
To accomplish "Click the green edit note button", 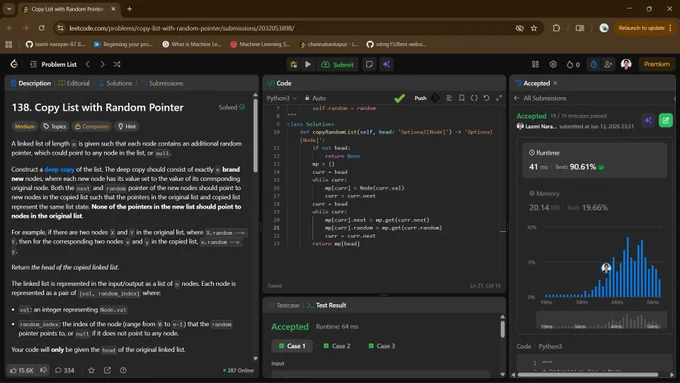I will [666, 120].
